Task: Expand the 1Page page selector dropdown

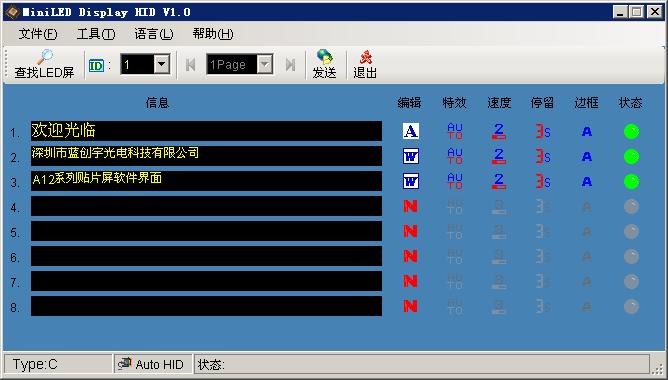Action: [x=265, y=65]
